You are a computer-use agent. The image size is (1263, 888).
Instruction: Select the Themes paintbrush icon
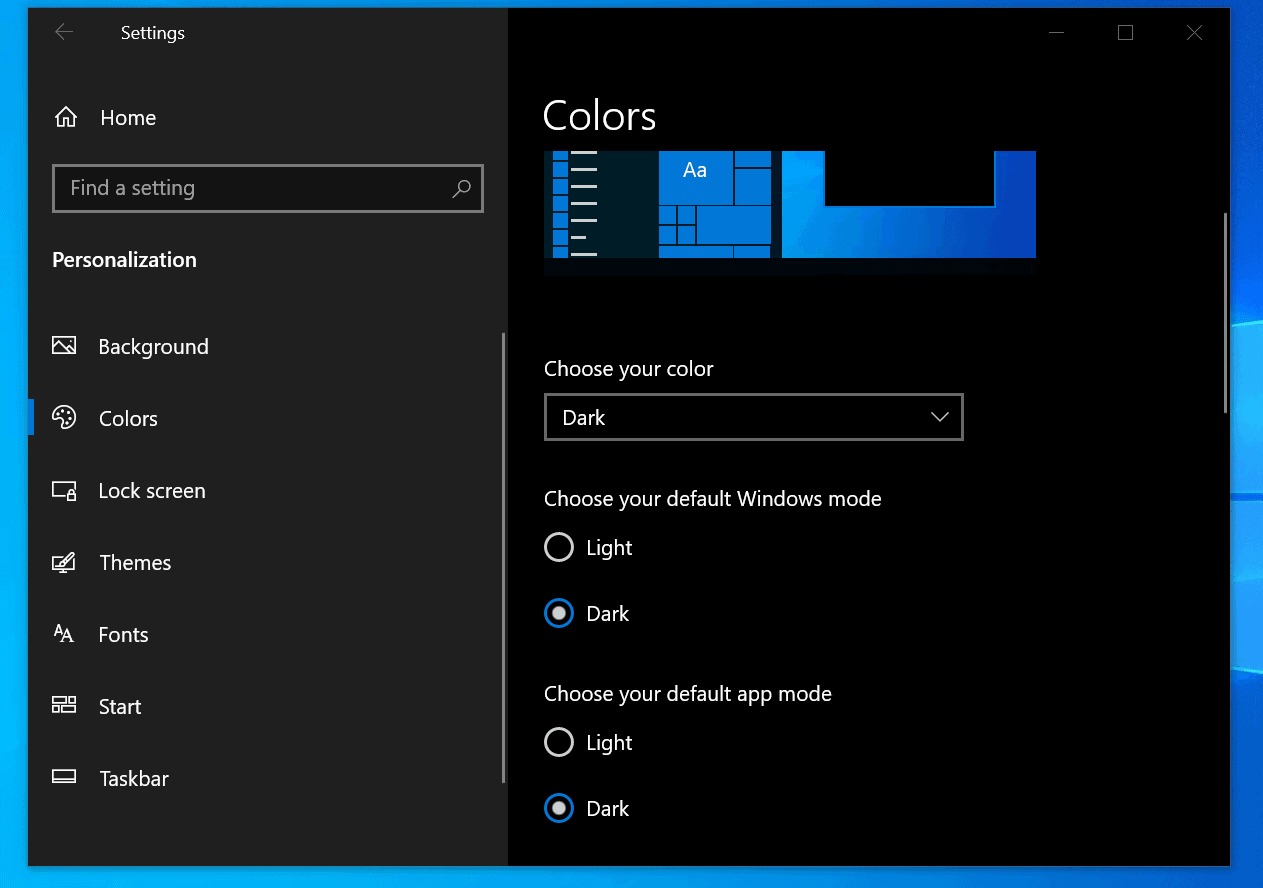(64, 562)
